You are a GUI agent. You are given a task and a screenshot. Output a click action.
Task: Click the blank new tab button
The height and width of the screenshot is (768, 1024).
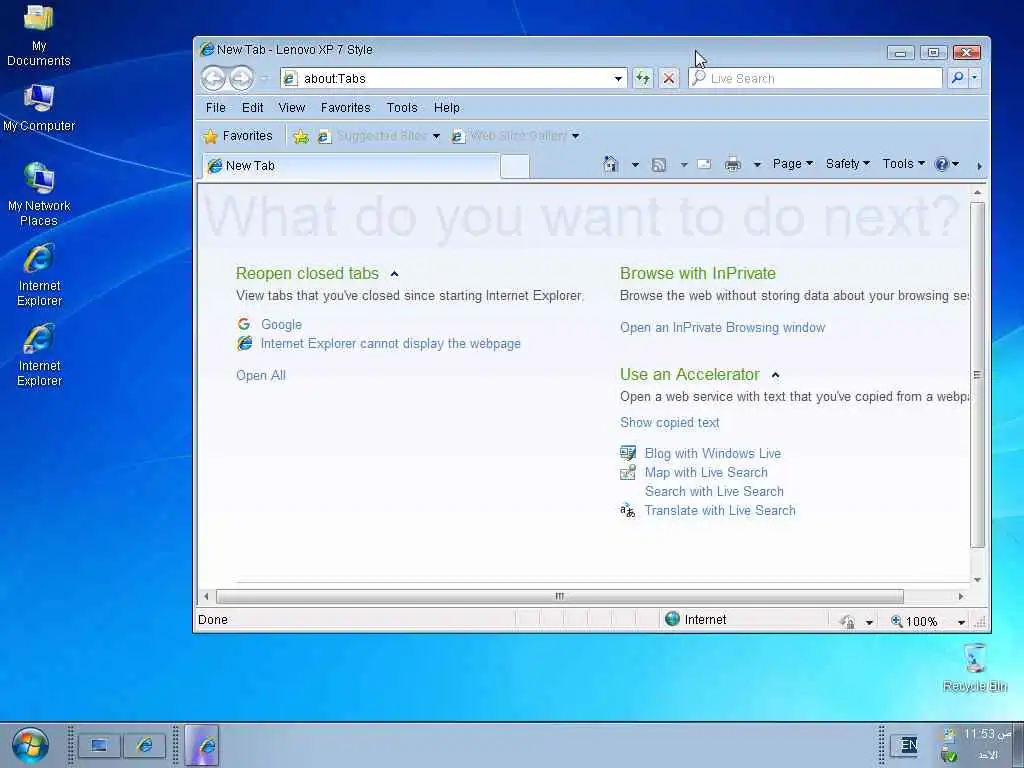pos(515,167)
